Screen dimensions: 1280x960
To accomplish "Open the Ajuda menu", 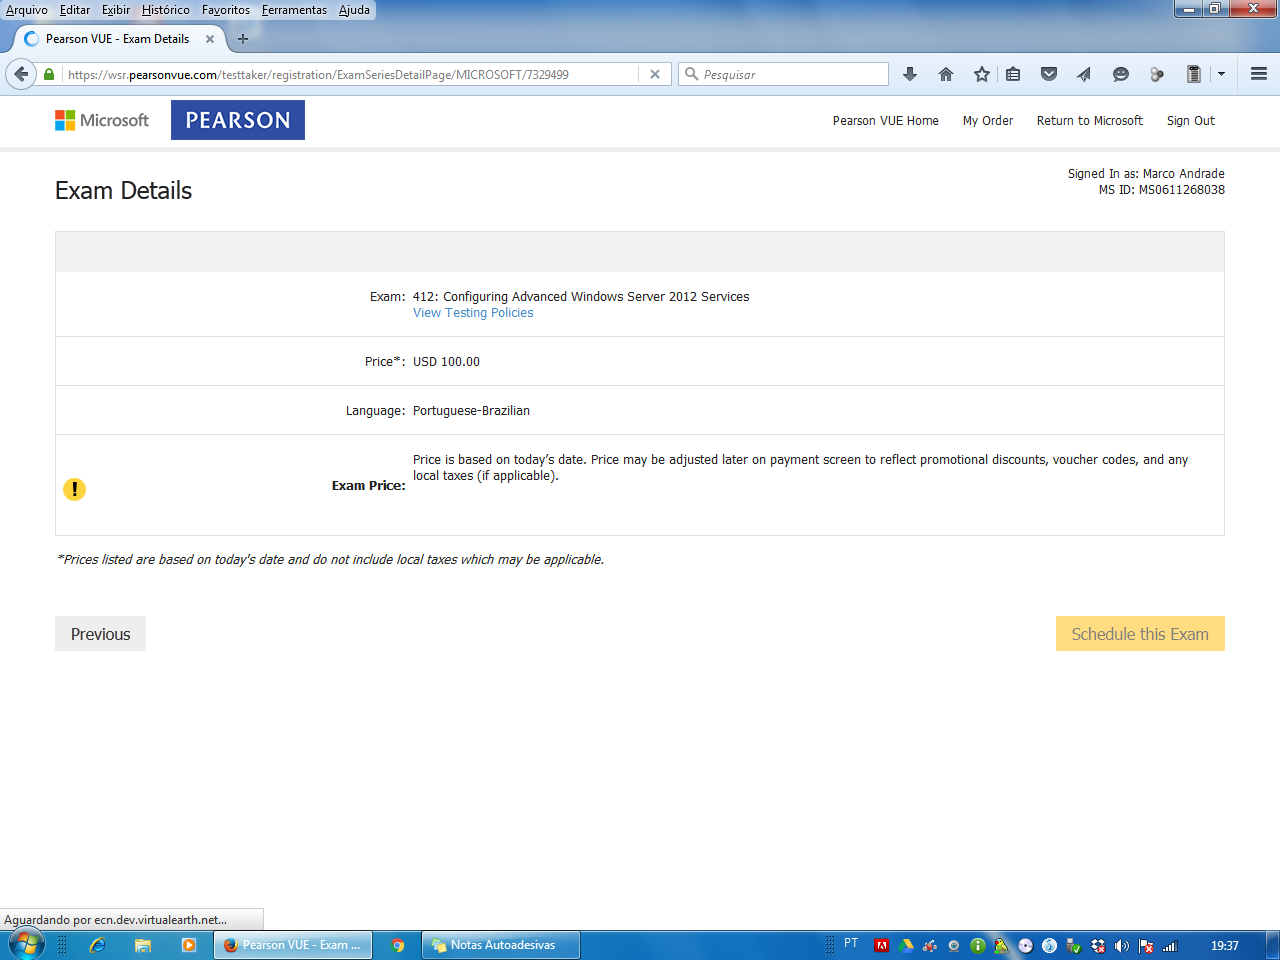I will point(354,10).
